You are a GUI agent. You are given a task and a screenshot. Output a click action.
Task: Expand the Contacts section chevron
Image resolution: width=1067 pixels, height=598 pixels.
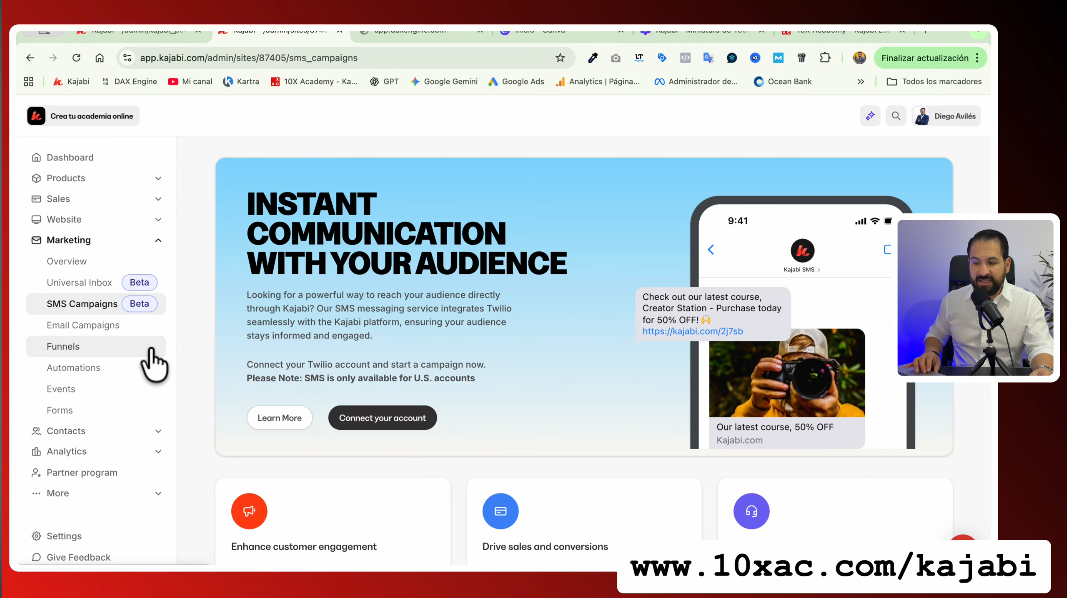[x=158, y=431]
